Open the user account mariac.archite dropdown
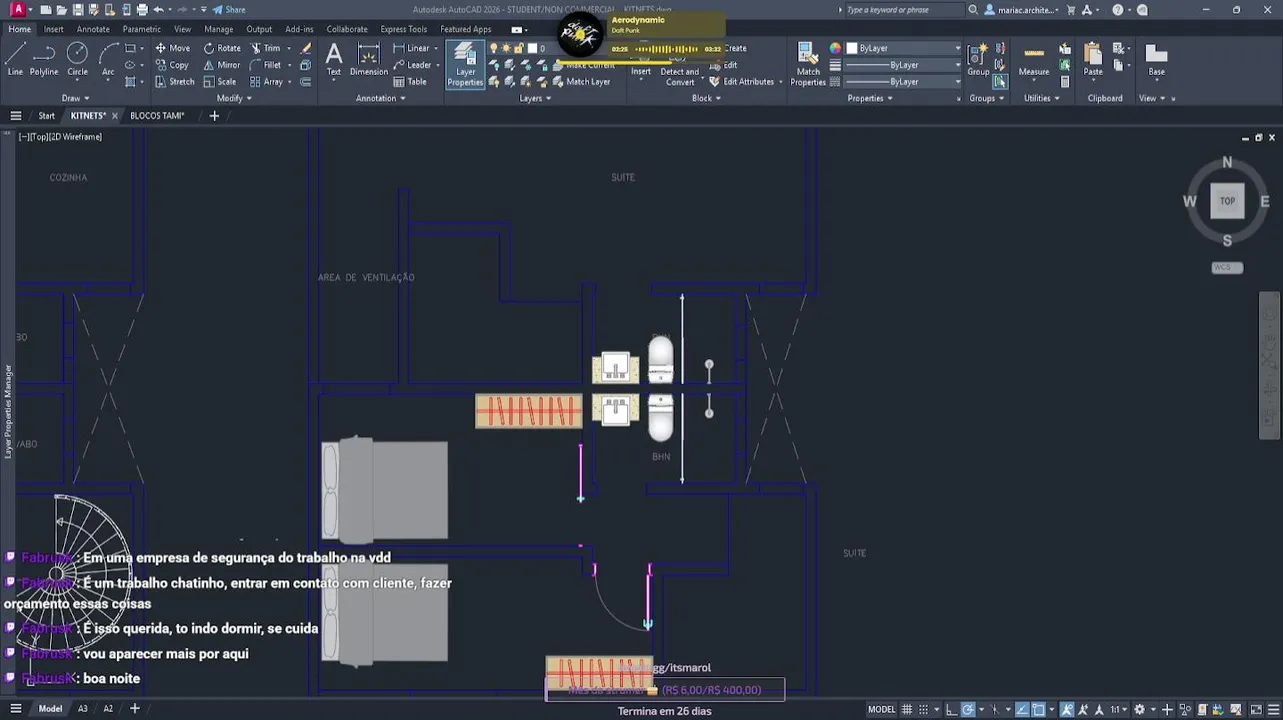Screen dimensions: 1283x720 click(1021, 10)
